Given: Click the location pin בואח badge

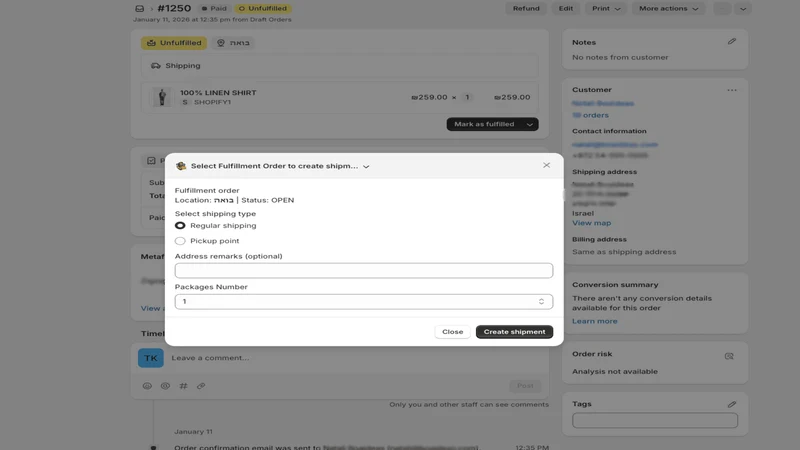Looking at the screenshot, I should pos(233,43).
